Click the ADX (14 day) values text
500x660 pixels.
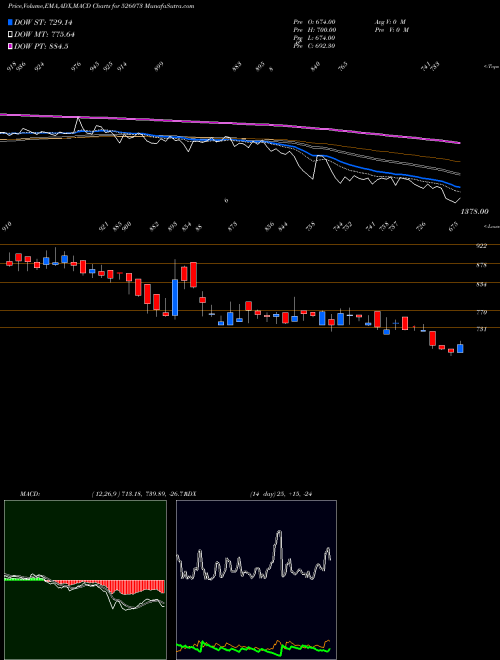click(x=280, y=494)
